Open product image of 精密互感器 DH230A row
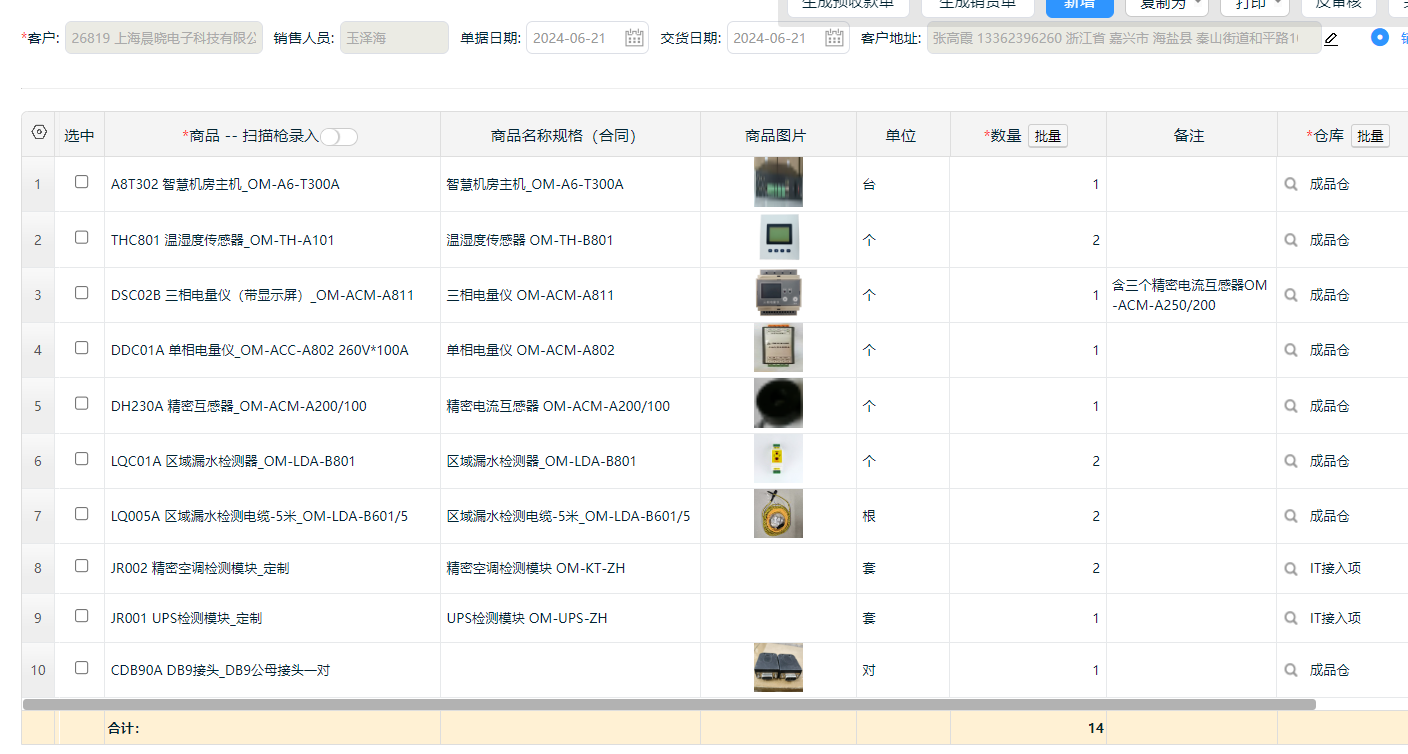 [x=778, y=403]
